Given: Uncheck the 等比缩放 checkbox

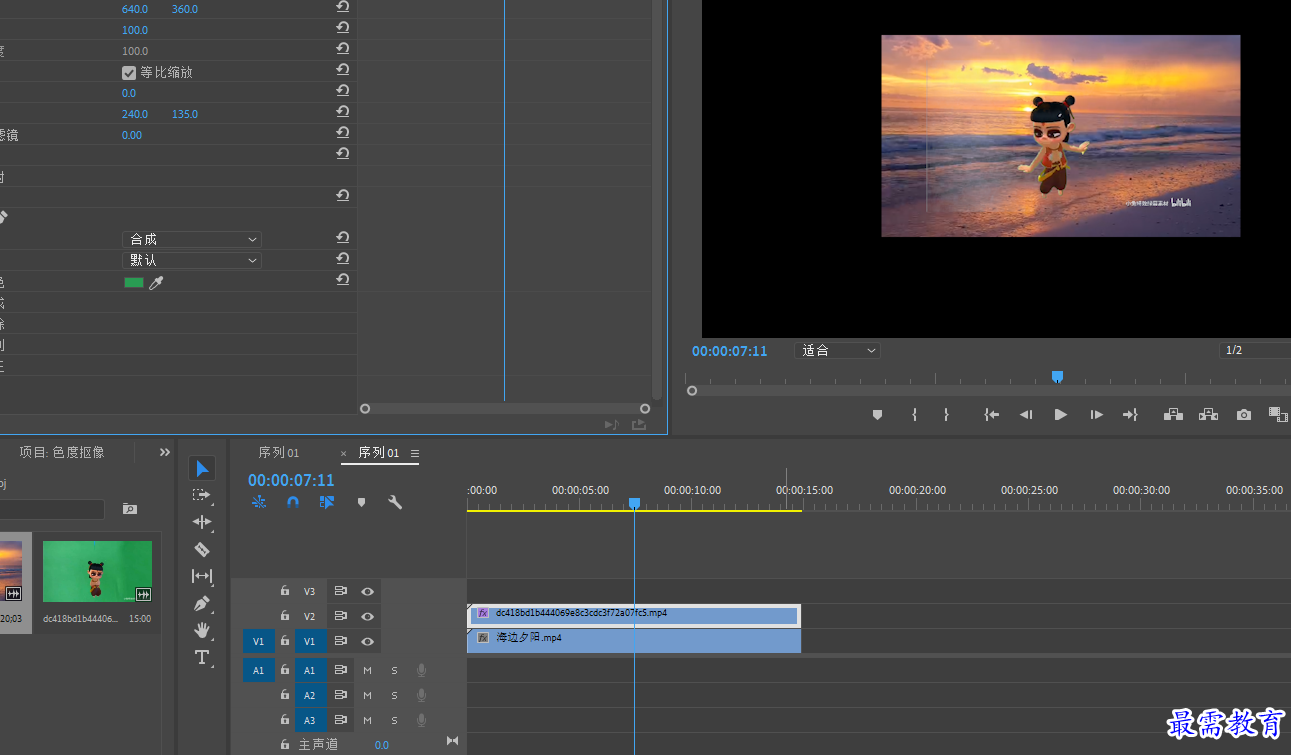Looking at the screenshot, I should [x=129, y=72].
